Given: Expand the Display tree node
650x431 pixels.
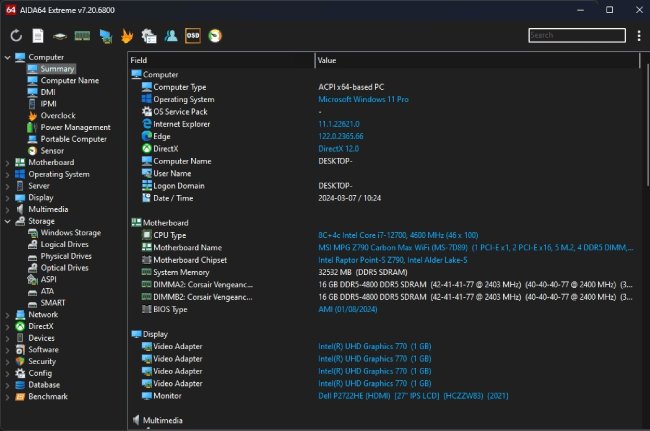Looking at the screenshot, I should (x=7, y=198).
